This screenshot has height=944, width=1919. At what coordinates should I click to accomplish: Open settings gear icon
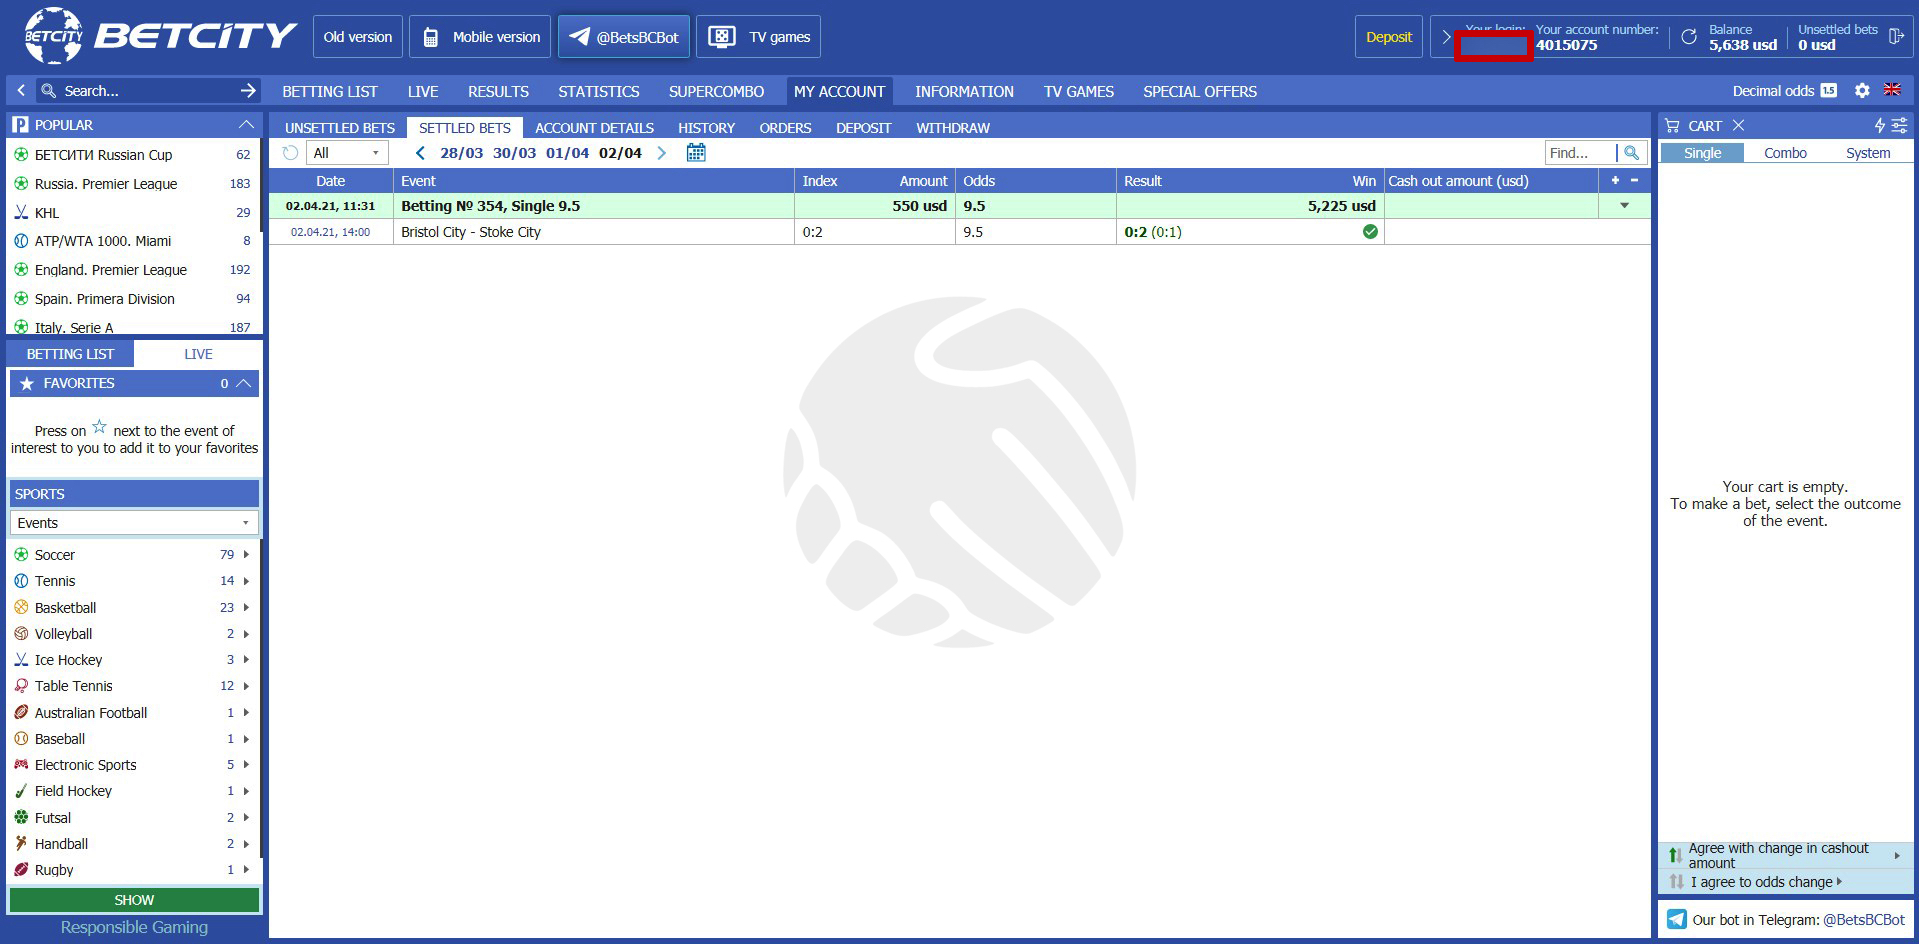(1862, 90)
